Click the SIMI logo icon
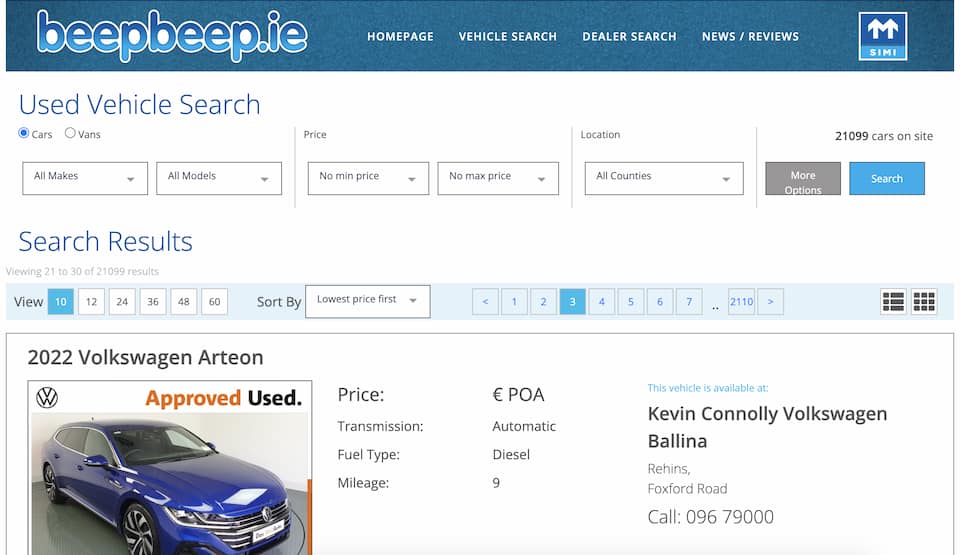 point(882,36)
